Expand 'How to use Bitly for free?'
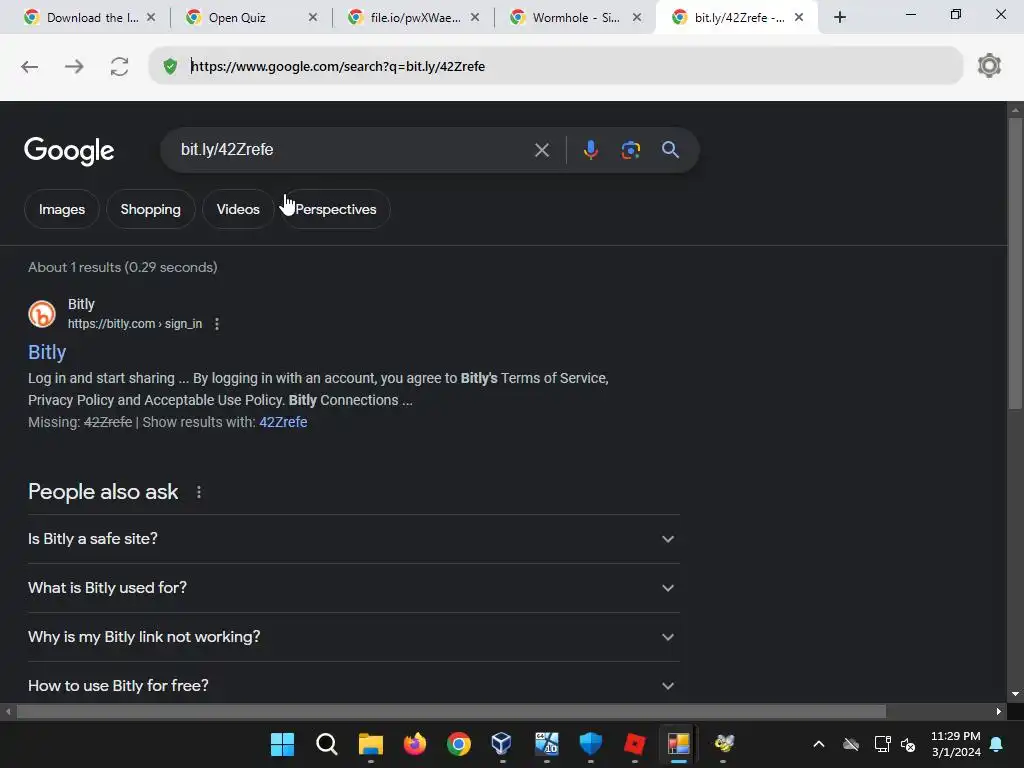 point(353,684)
